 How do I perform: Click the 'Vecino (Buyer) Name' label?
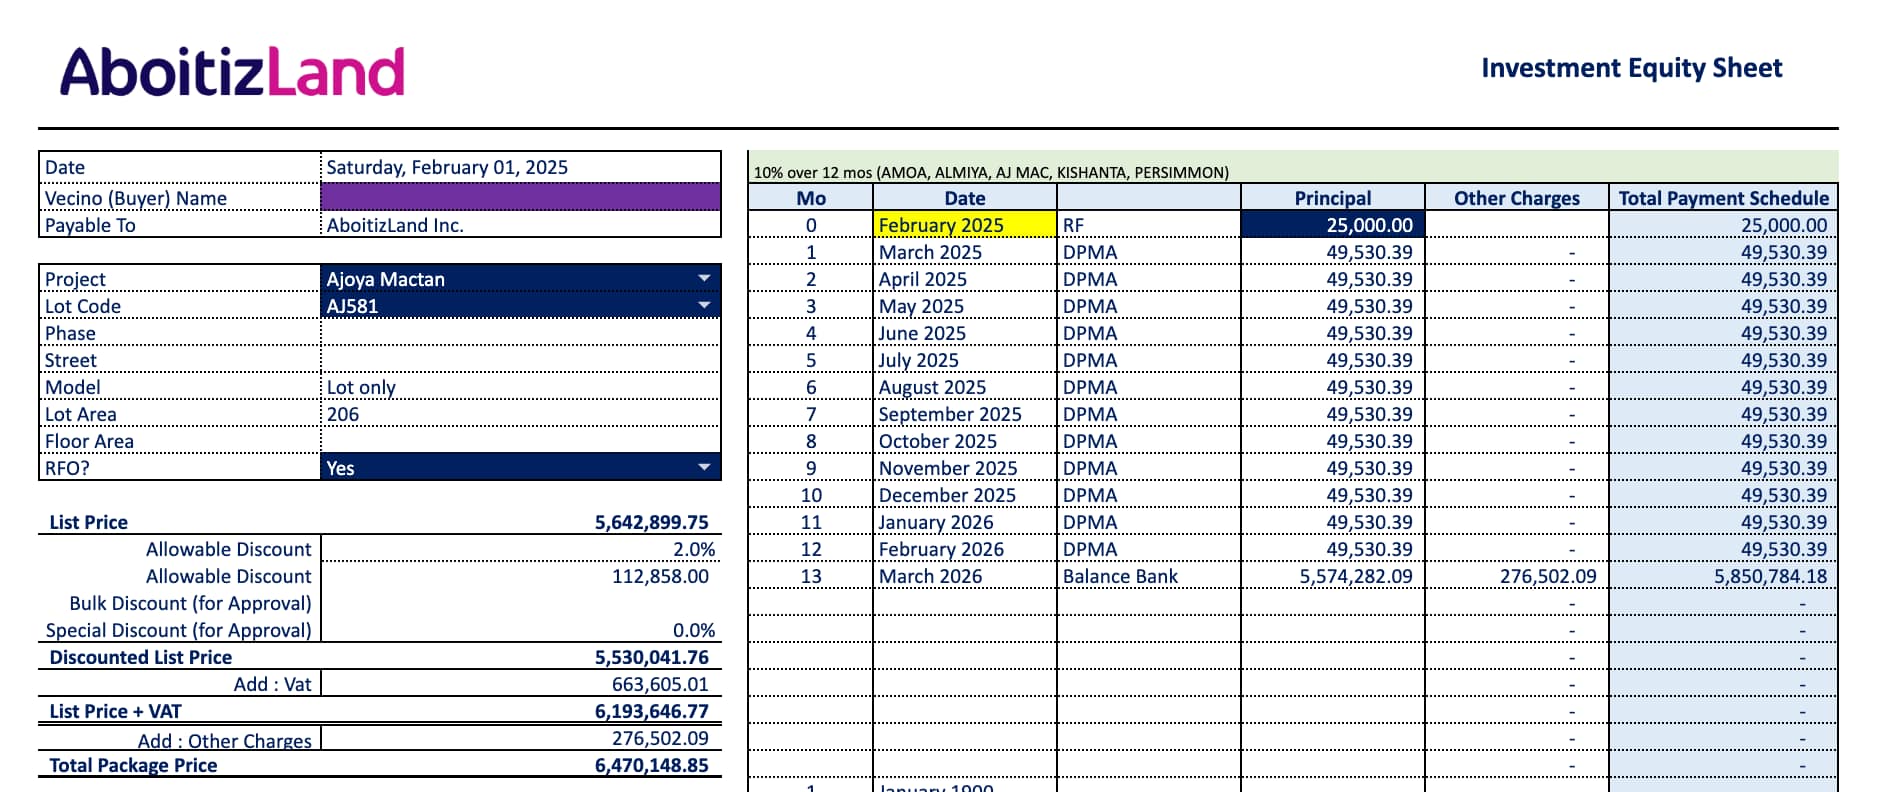[x=135, y=198]
